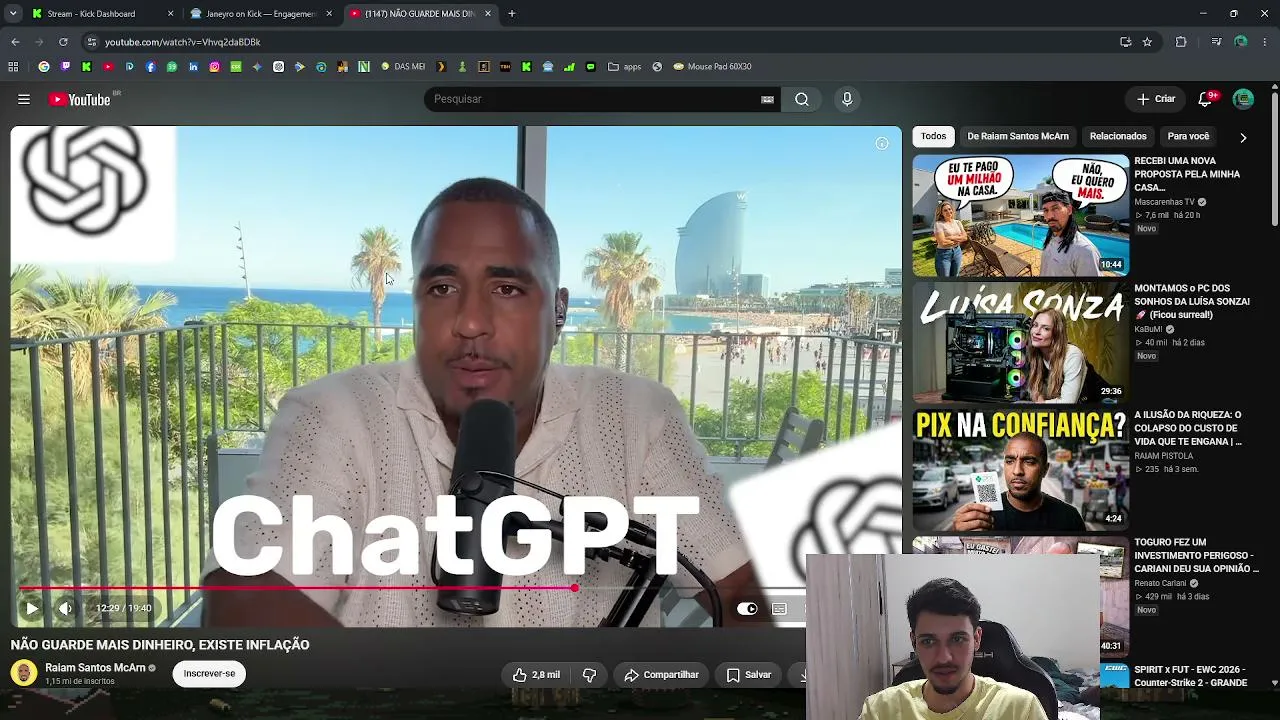
Task: Mute the video volume
Action: click(x=65, y=608)
